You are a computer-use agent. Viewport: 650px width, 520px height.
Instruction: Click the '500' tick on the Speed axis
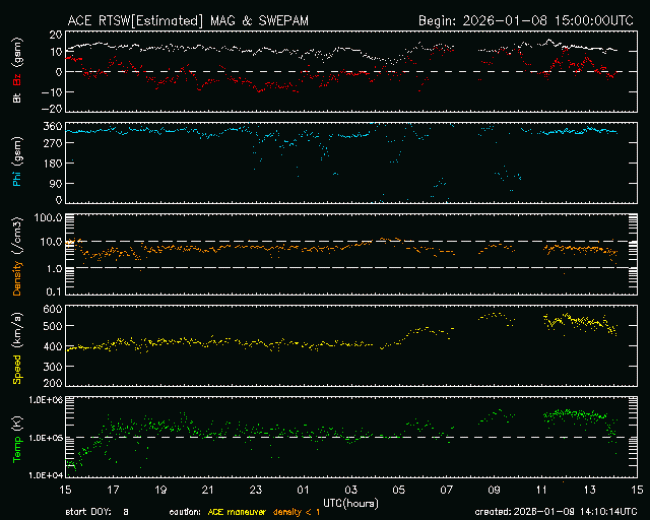[53, 326]
